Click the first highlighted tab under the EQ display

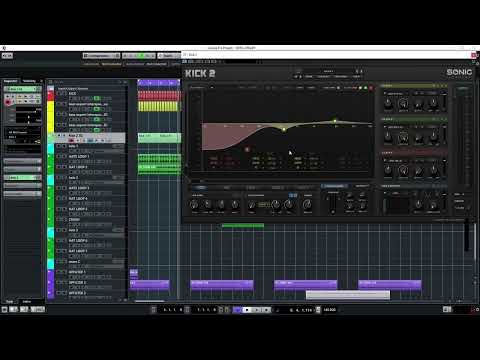pyautogui.click(x=200, y=187)
